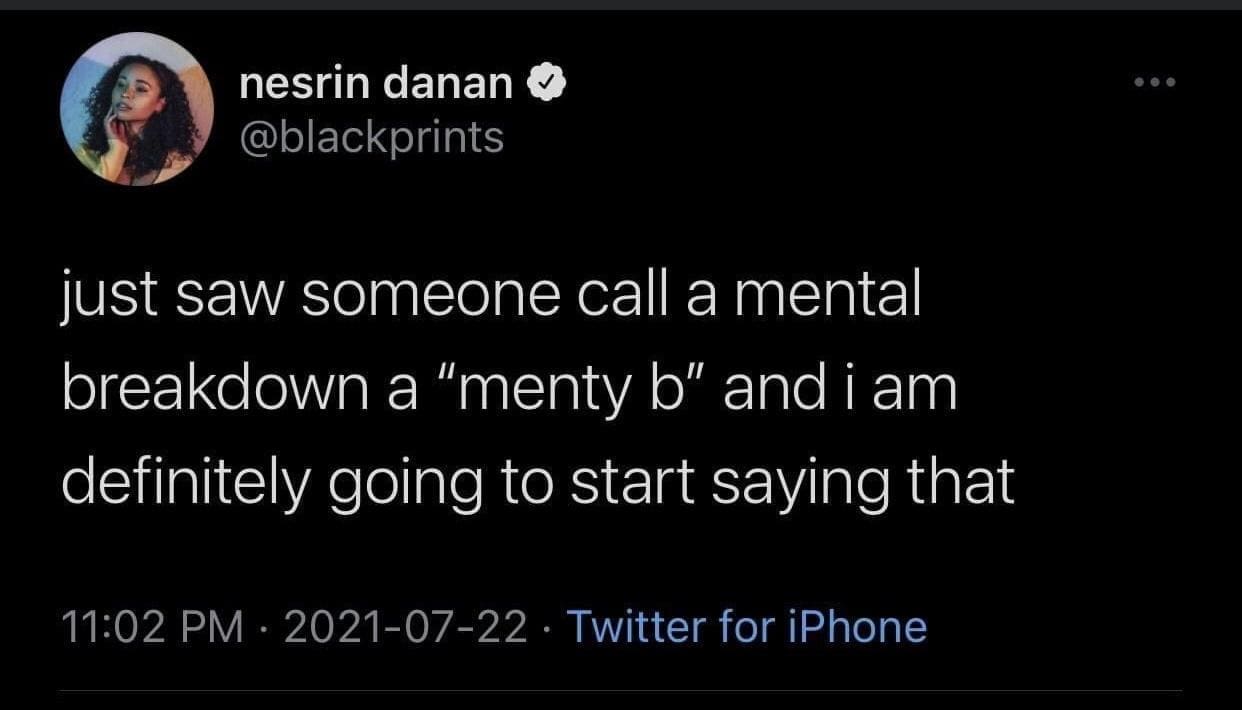Open nesrin danan's profile picture
Image resolution: width=1242 pixels, height=710 pixels.
(x=137, y=109)
